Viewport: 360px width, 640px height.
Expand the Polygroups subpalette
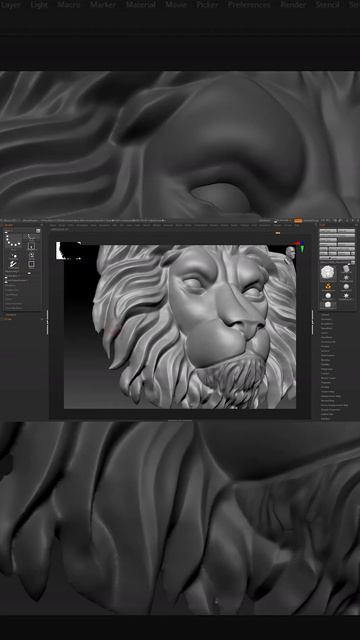click(x=327, y=369)
